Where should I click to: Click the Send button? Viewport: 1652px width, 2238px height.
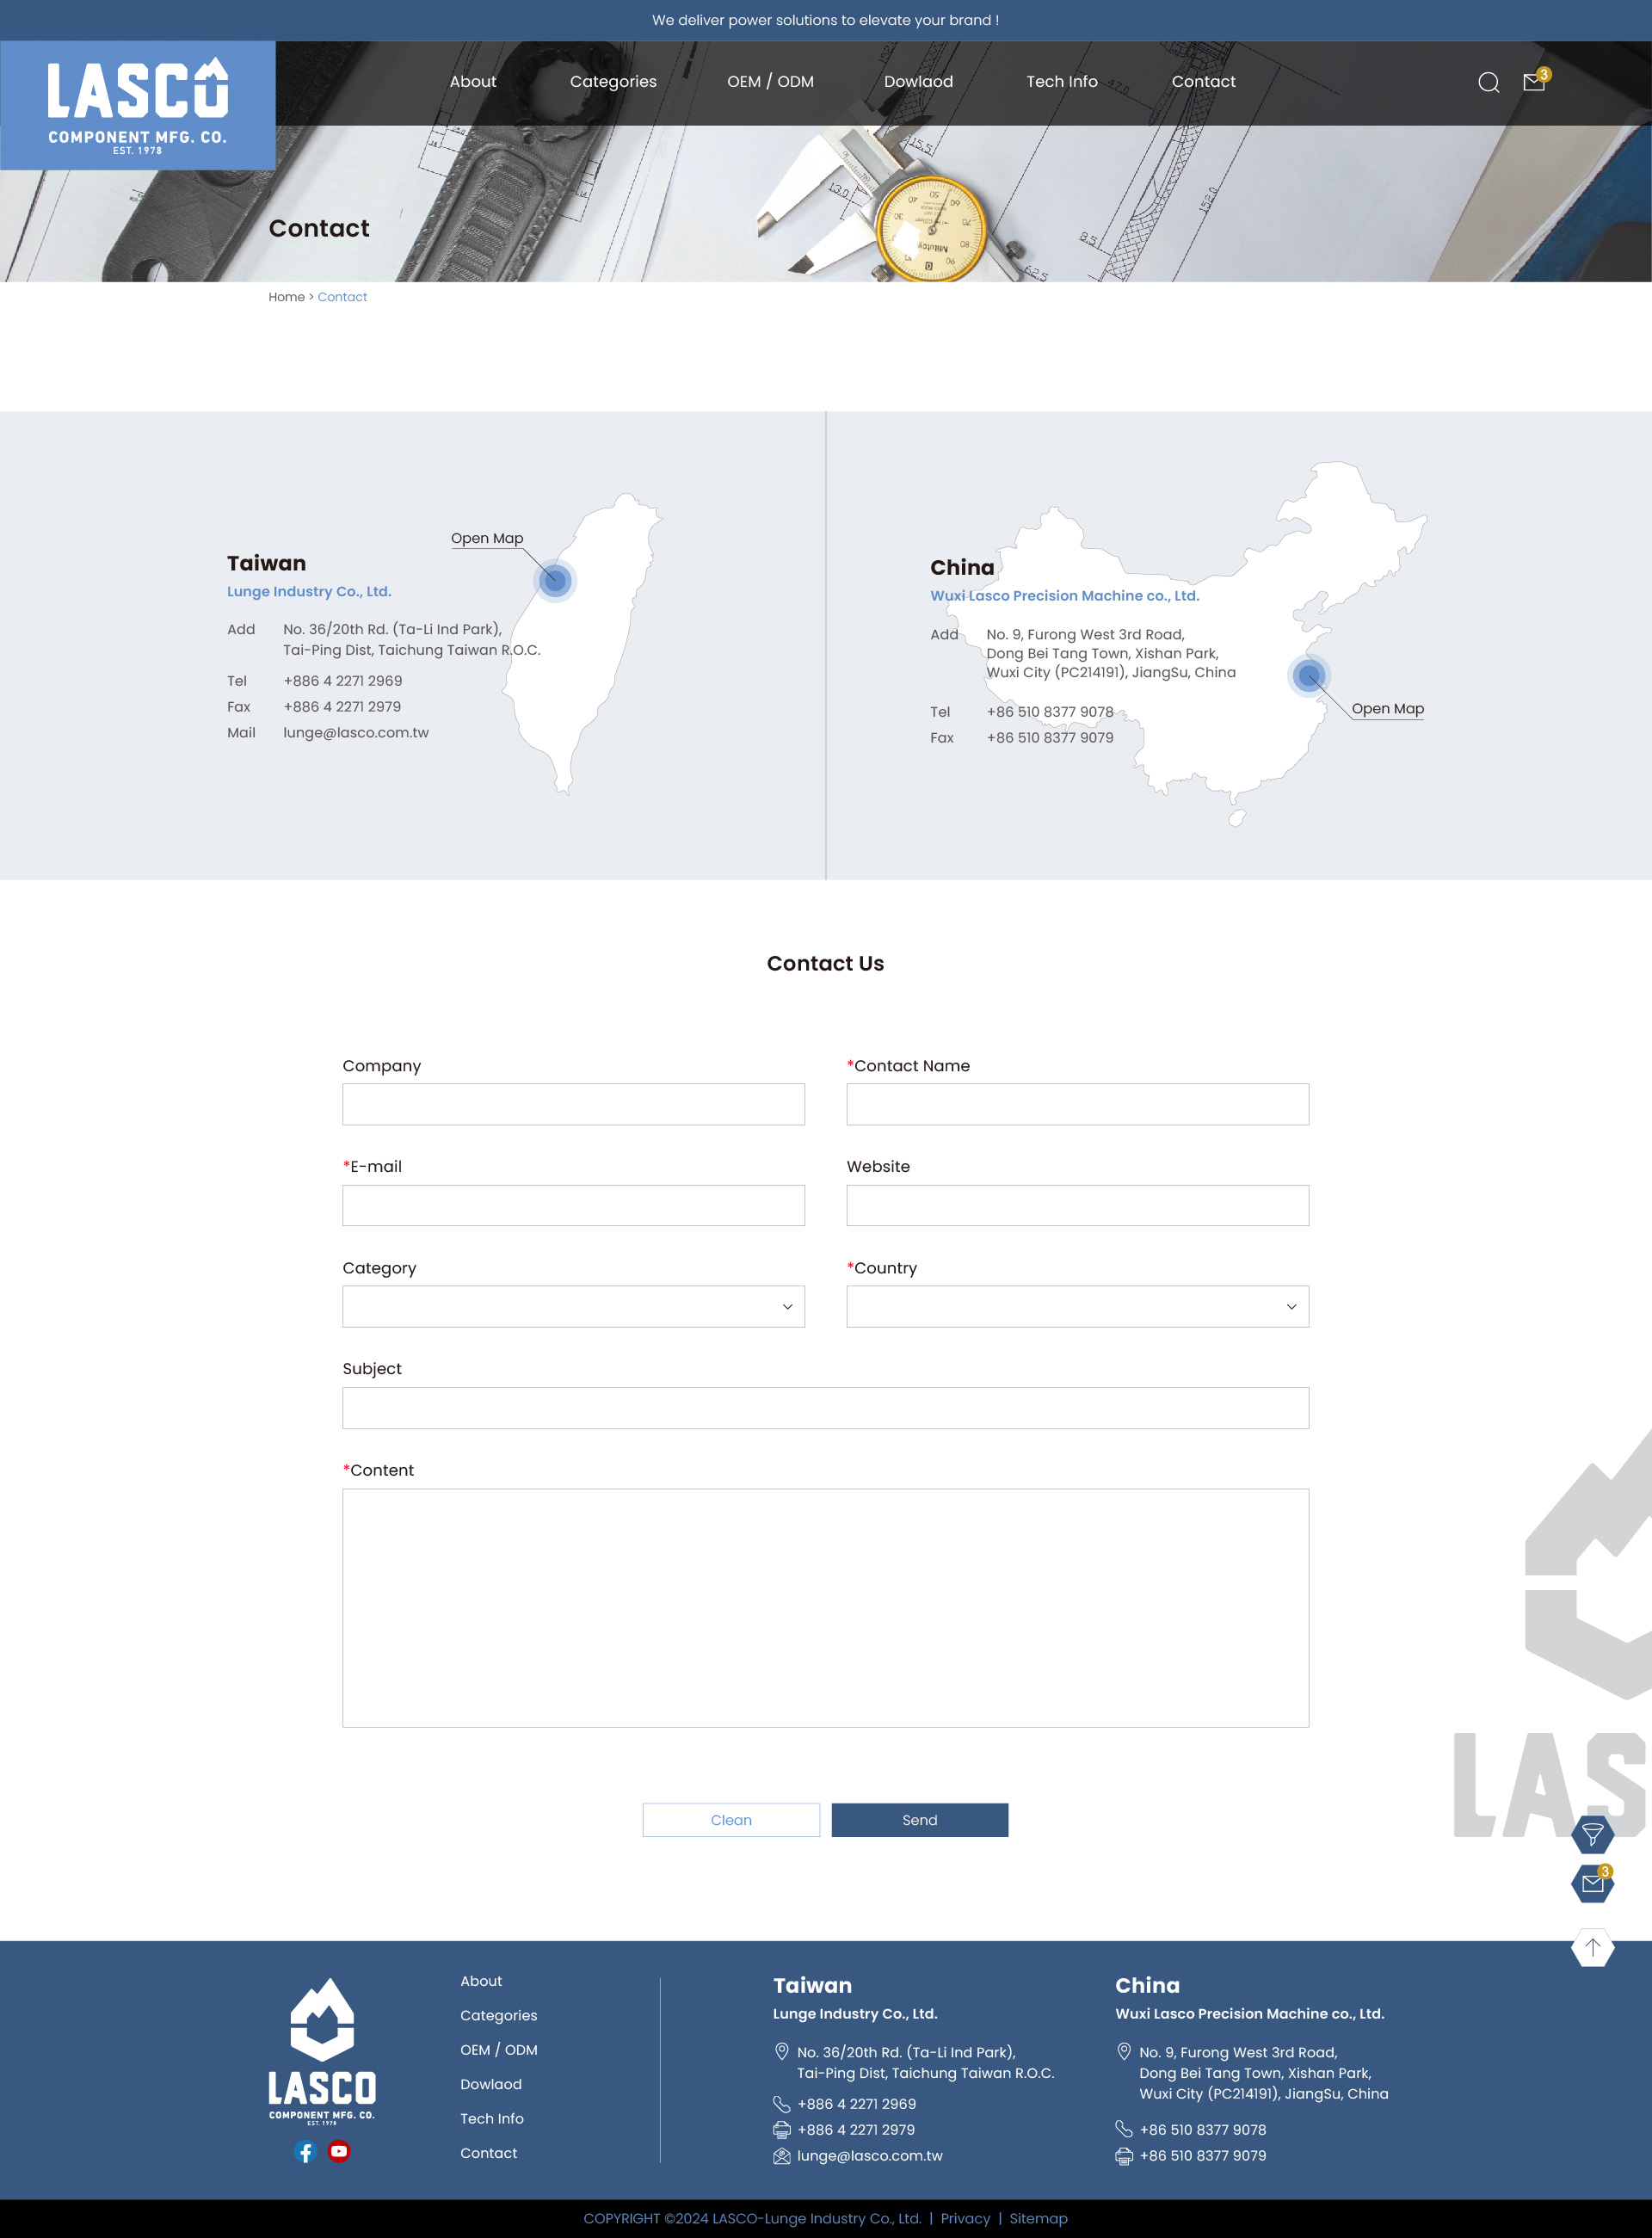click(919, 1820)
